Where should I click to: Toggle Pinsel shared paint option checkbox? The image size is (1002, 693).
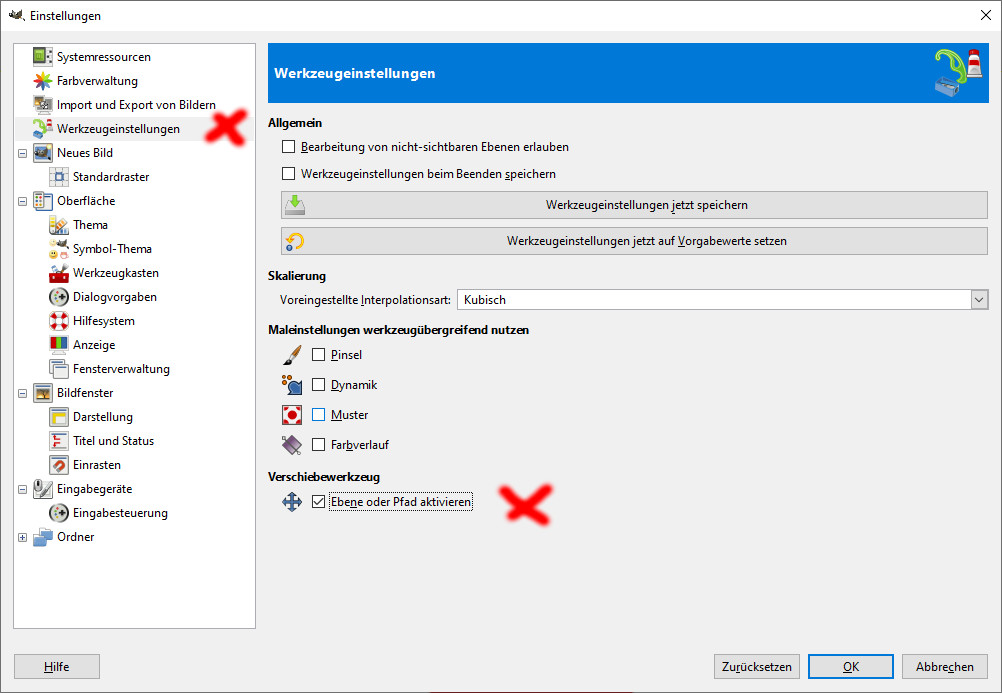[x=319, y=355]
